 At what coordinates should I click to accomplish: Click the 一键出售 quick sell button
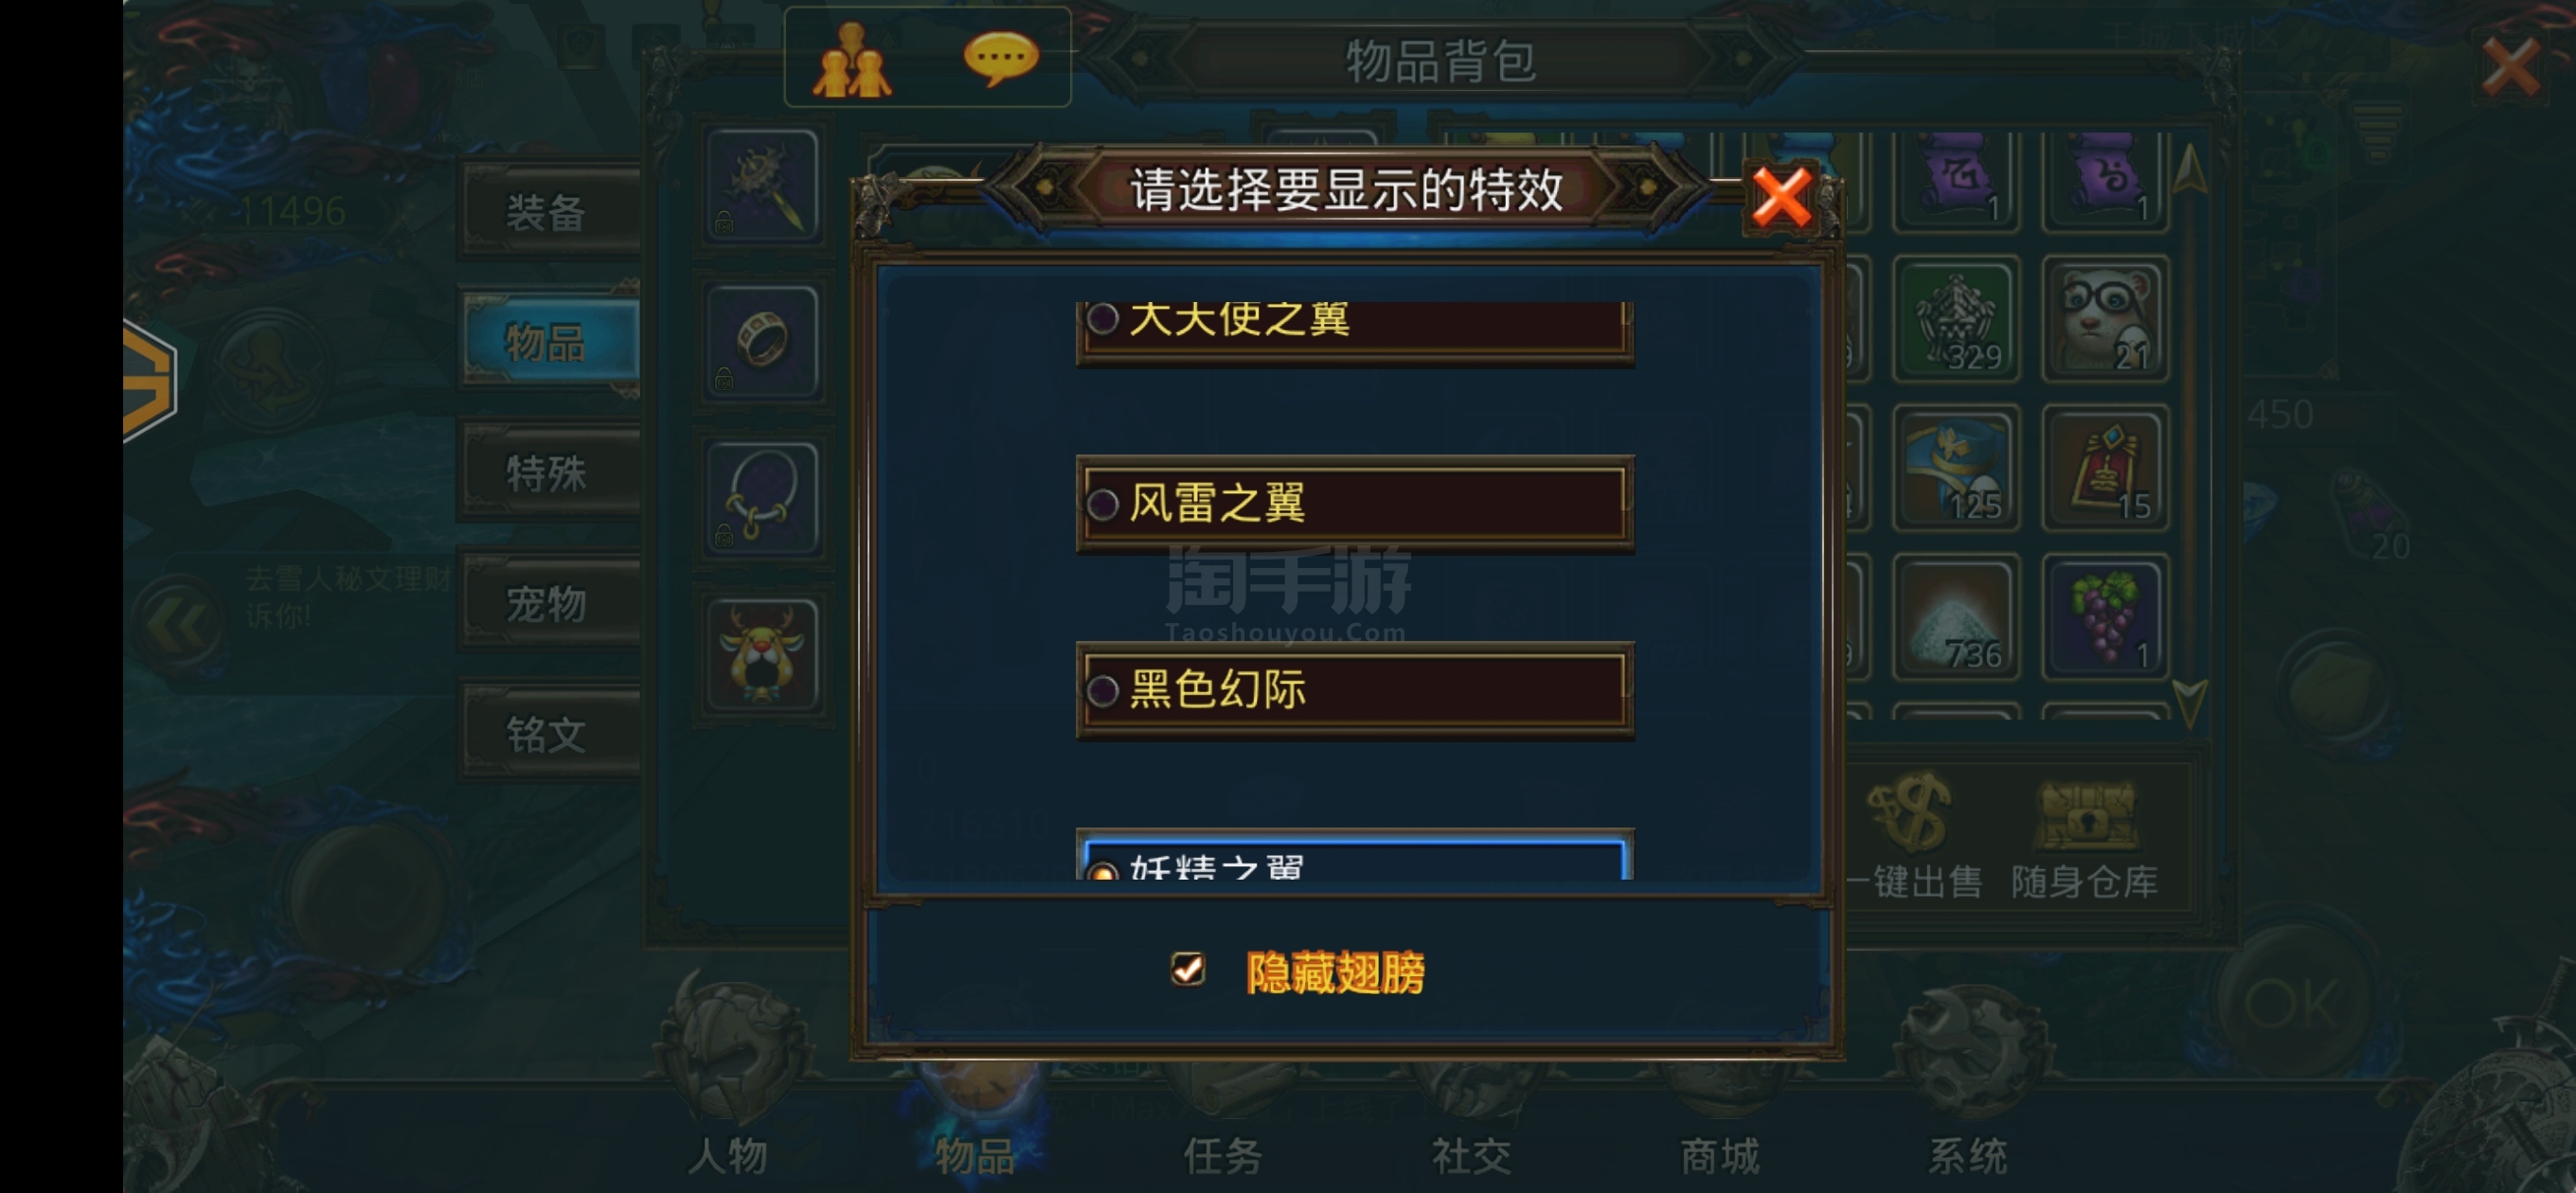(1912, 840)
